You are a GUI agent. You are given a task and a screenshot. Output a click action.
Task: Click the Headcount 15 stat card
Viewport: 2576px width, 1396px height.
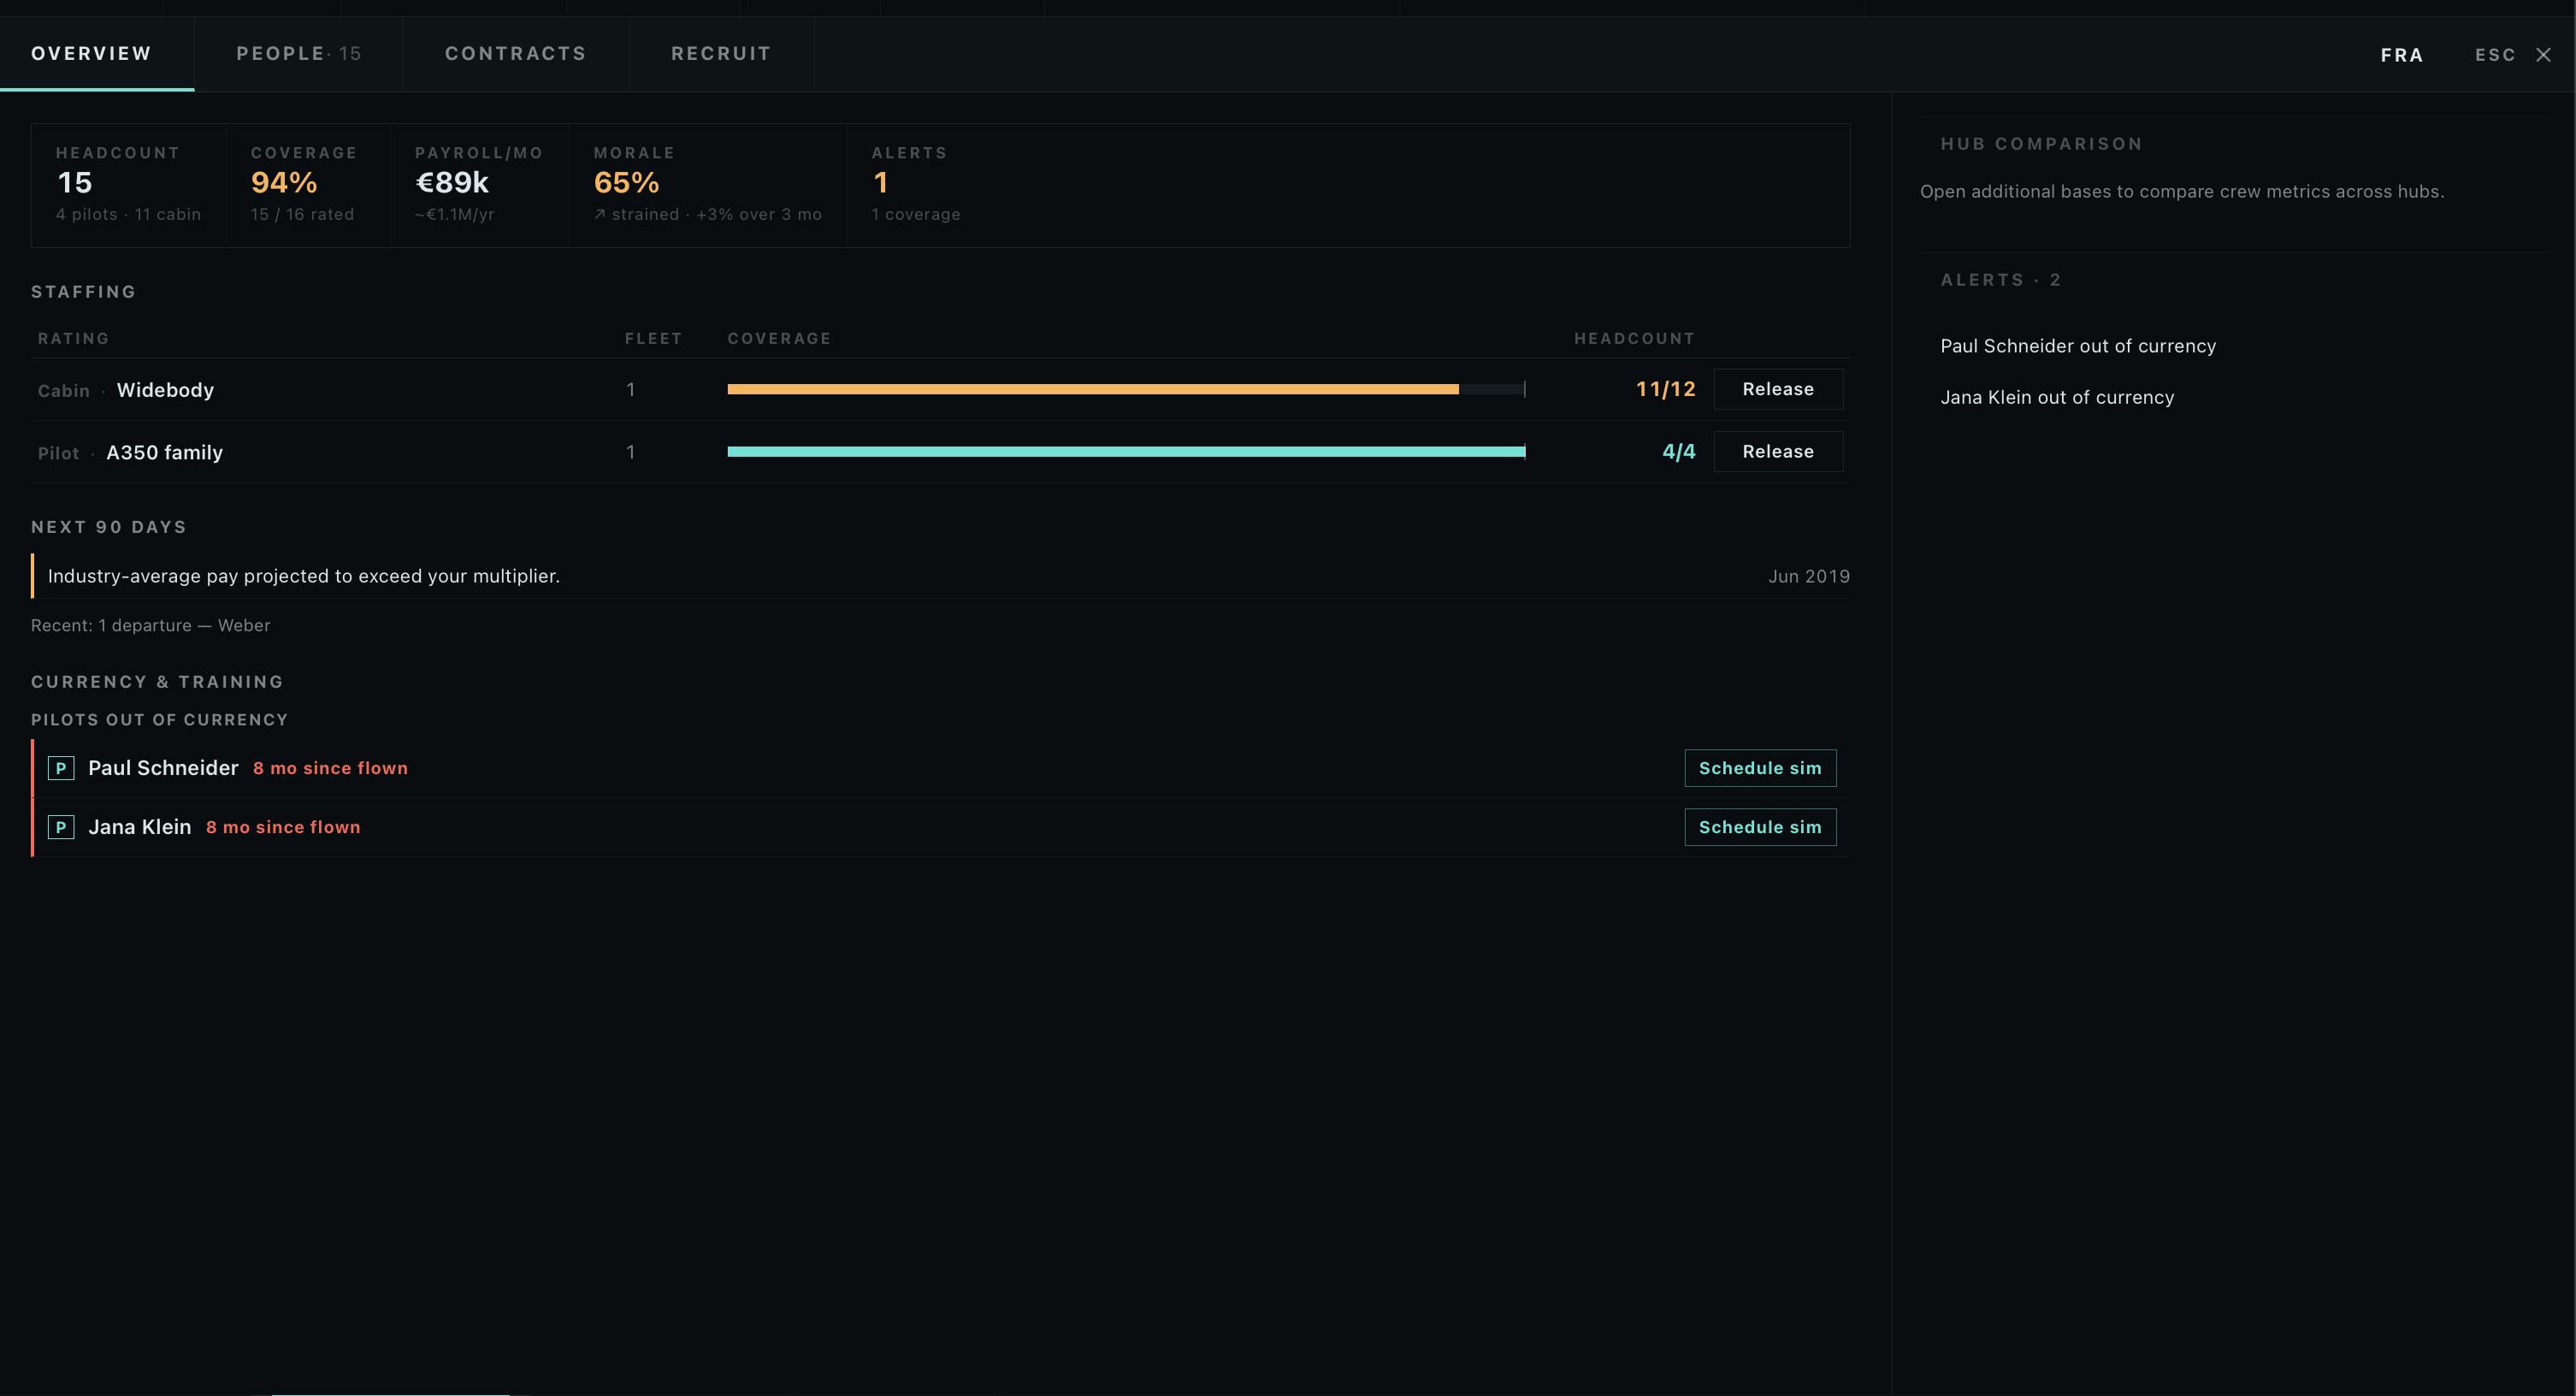pyautogui.click(x=128, y=185)
